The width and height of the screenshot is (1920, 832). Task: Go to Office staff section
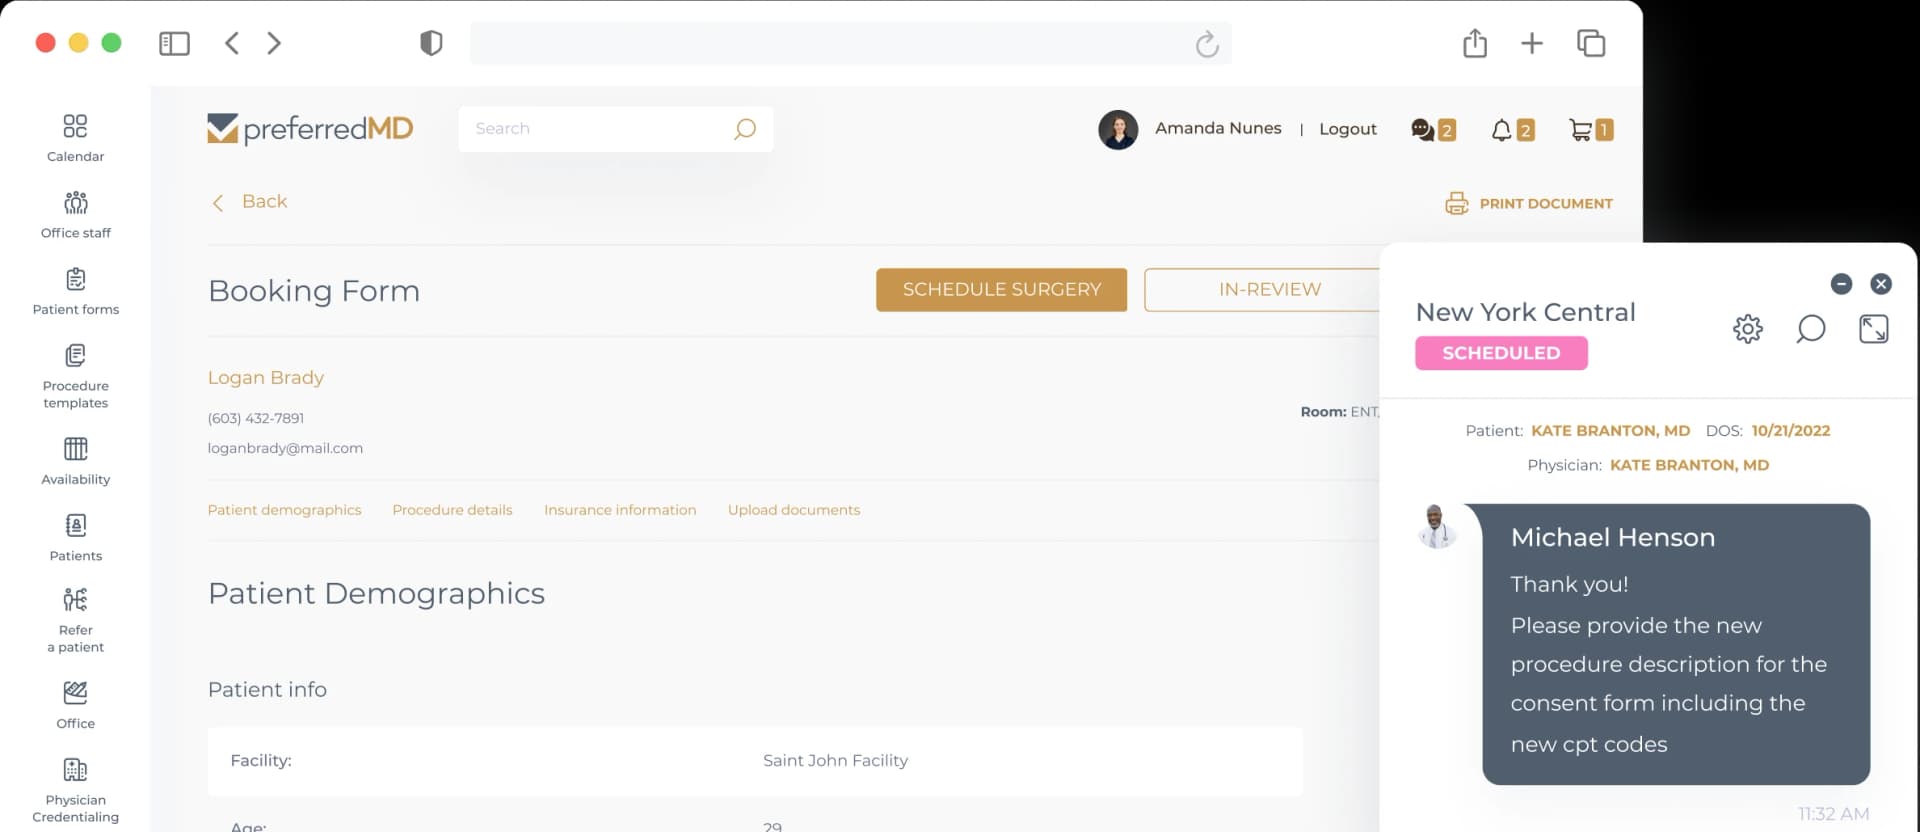pyautogui.click(x=75, y=204)
